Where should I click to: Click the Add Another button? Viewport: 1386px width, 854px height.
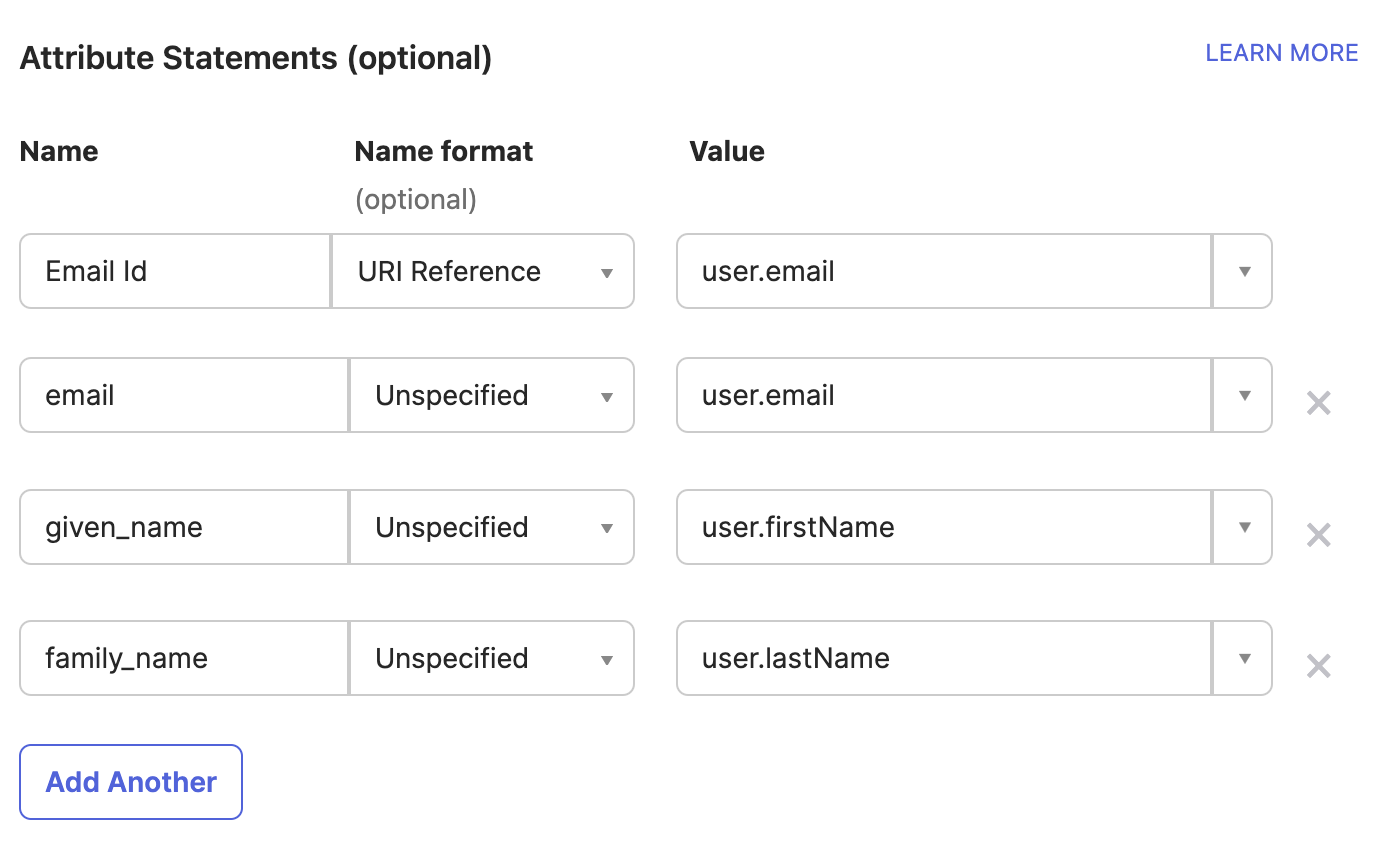coord(131,782)
